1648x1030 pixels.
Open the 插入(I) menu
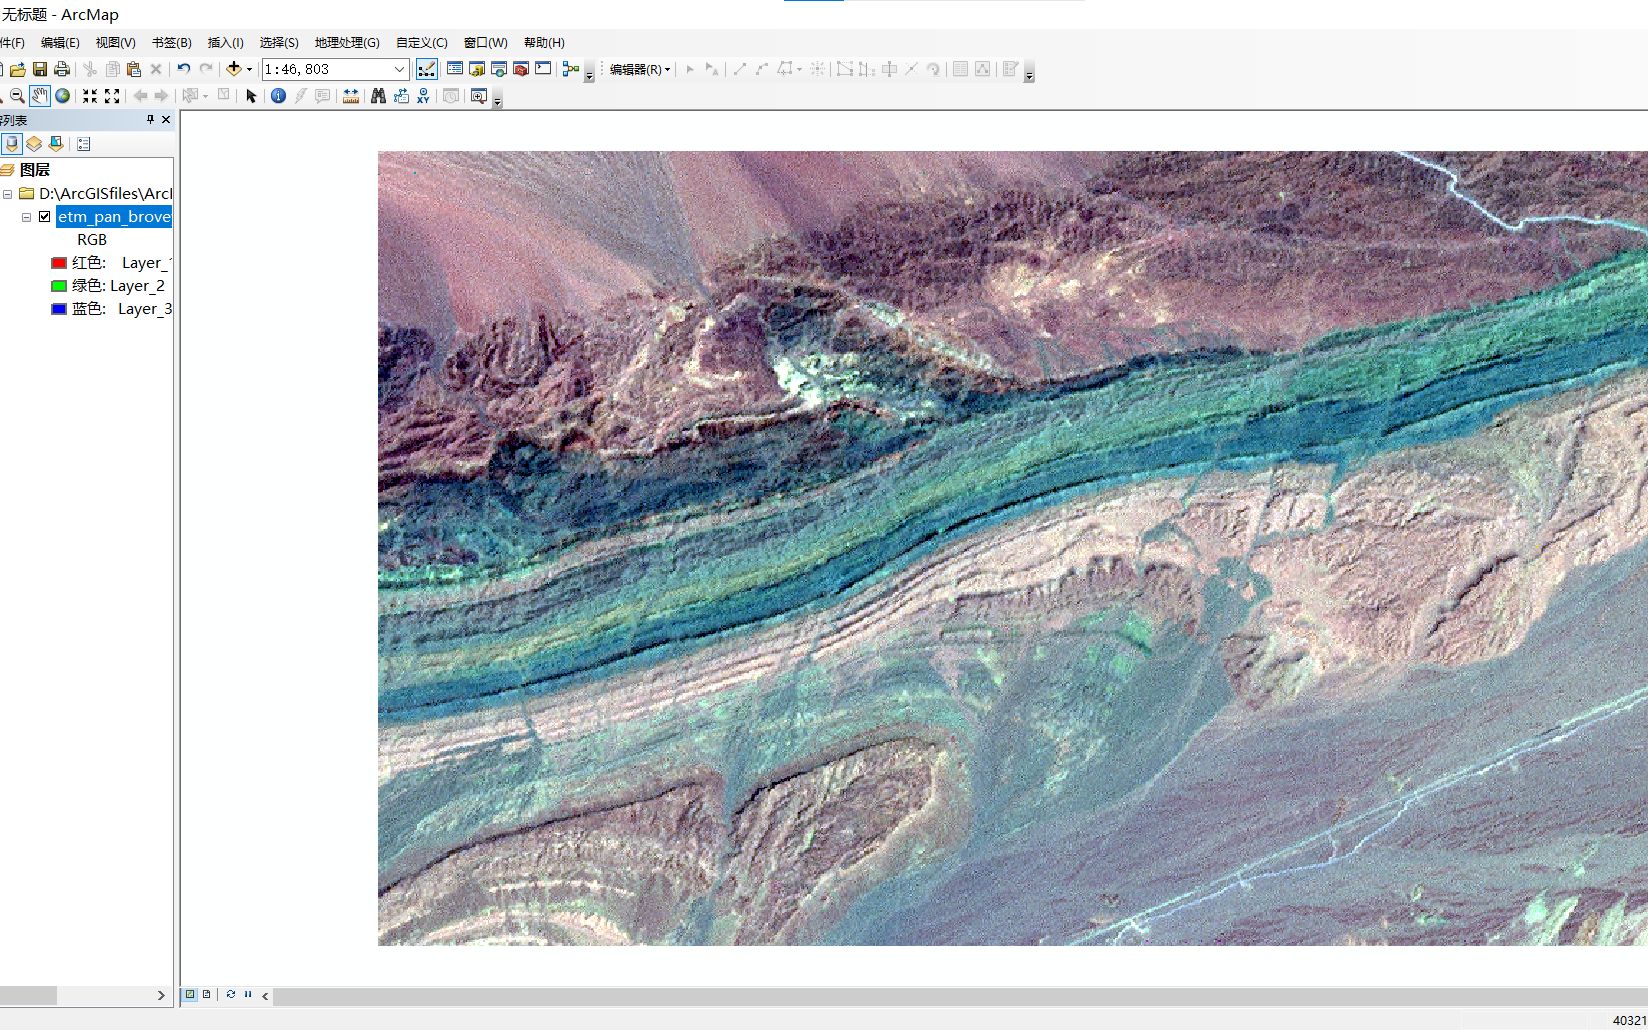(226, 42)
